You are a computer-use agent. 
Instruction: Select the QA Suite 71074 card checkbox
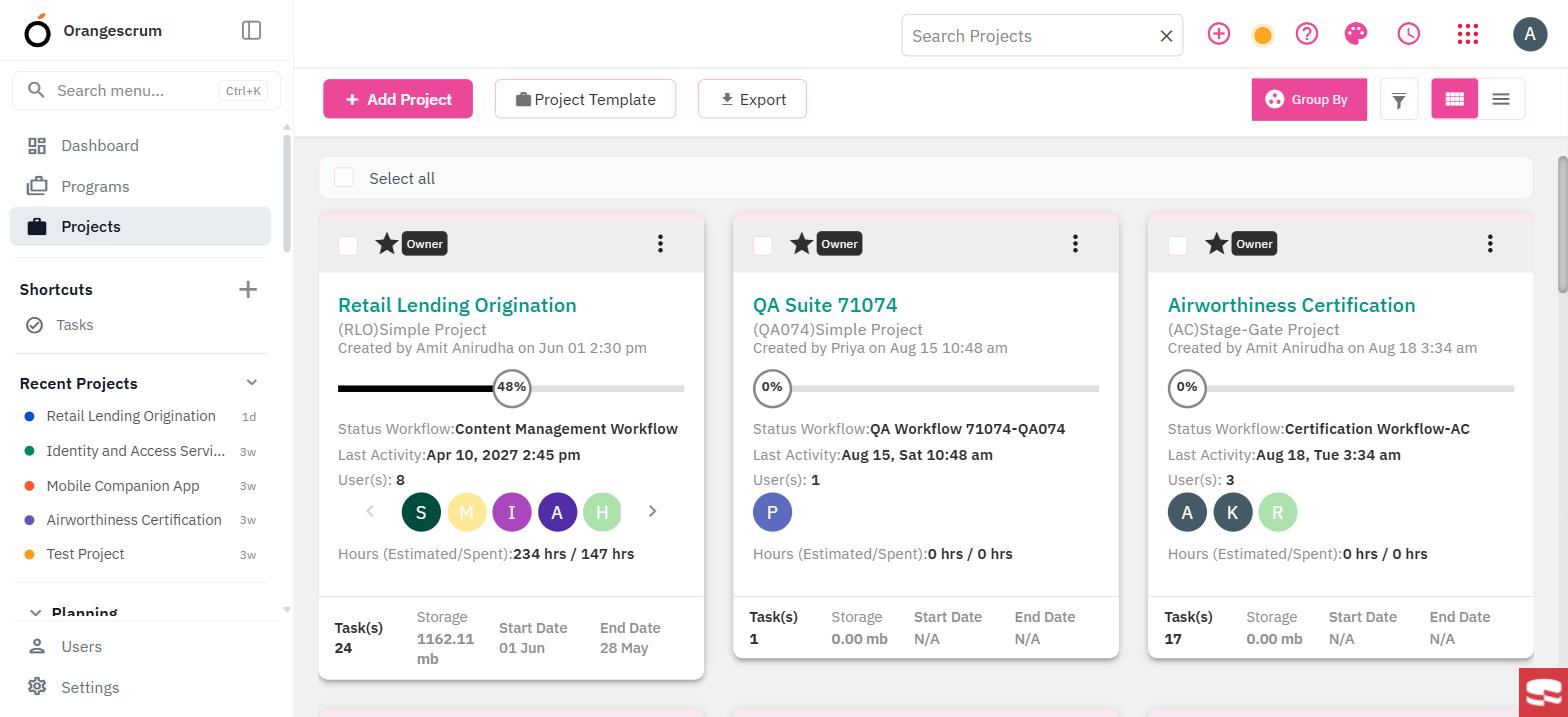763,245
